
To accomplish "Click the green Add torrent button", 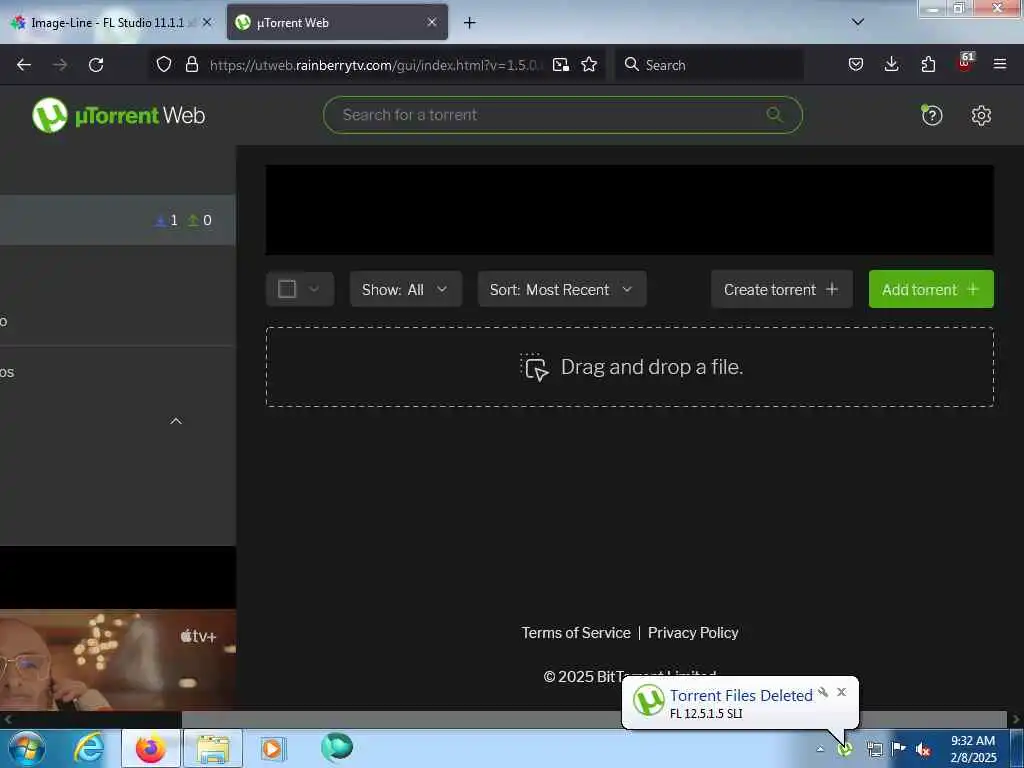I will point(931,289).
